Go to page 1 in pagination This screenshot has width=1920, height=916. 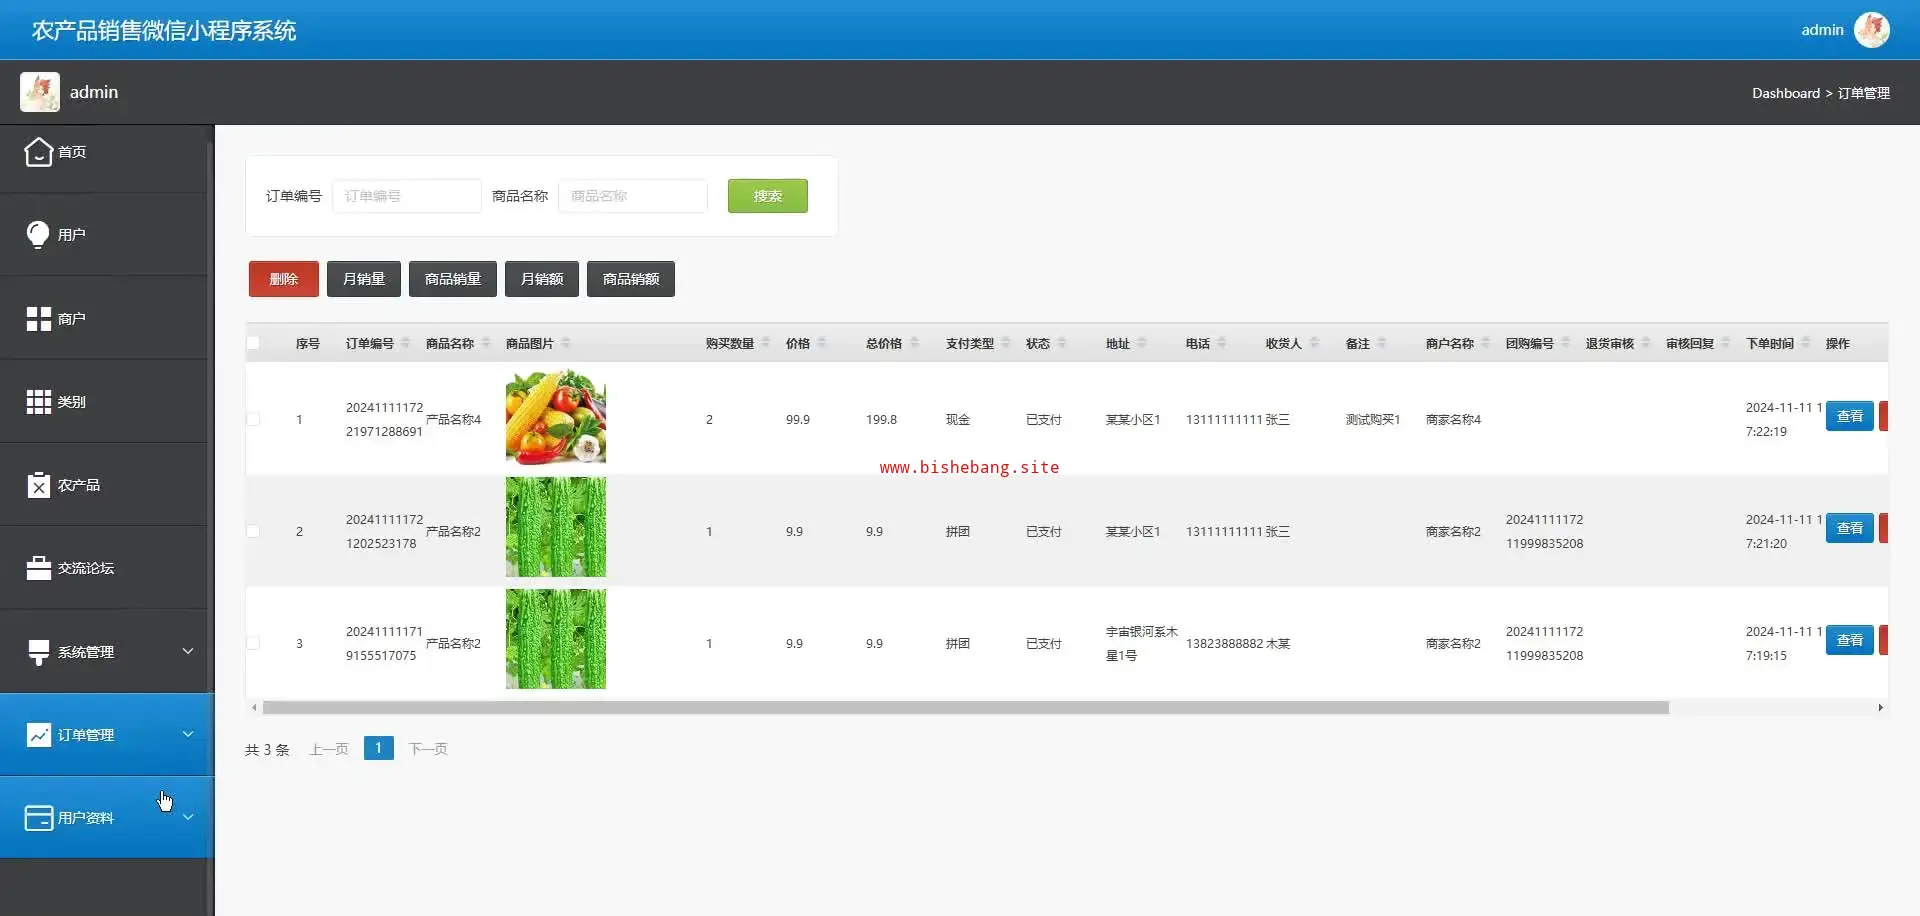(379, 748)
